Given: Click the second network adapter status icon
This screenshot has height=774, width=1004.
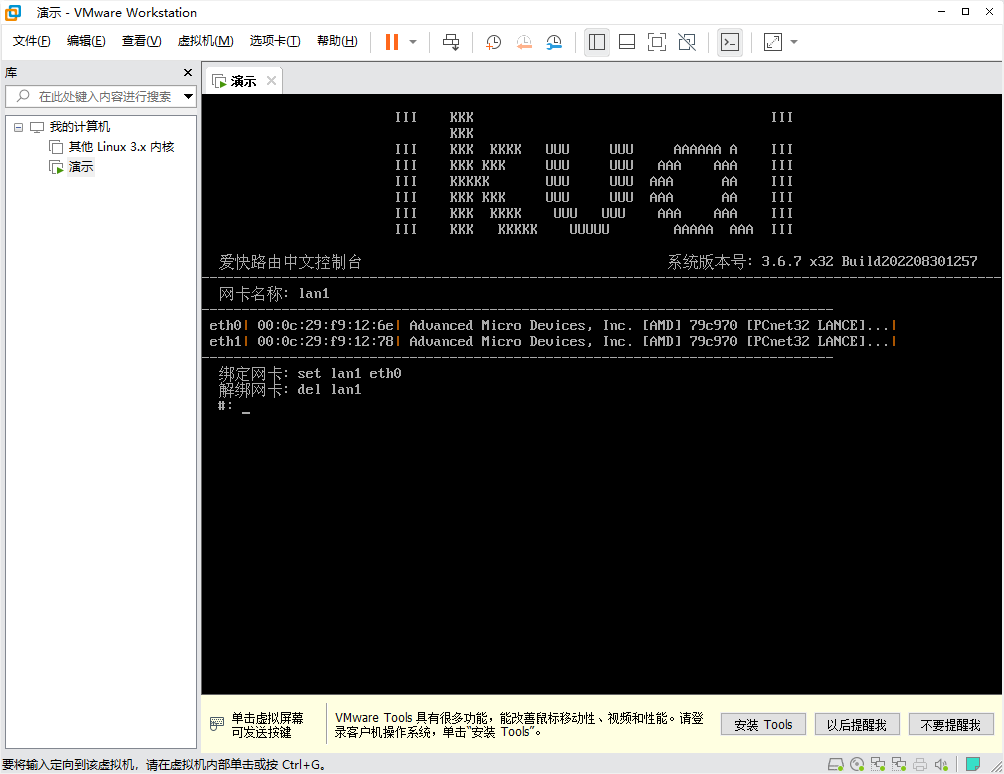Looking at the screenshot, I should point(899,764).
